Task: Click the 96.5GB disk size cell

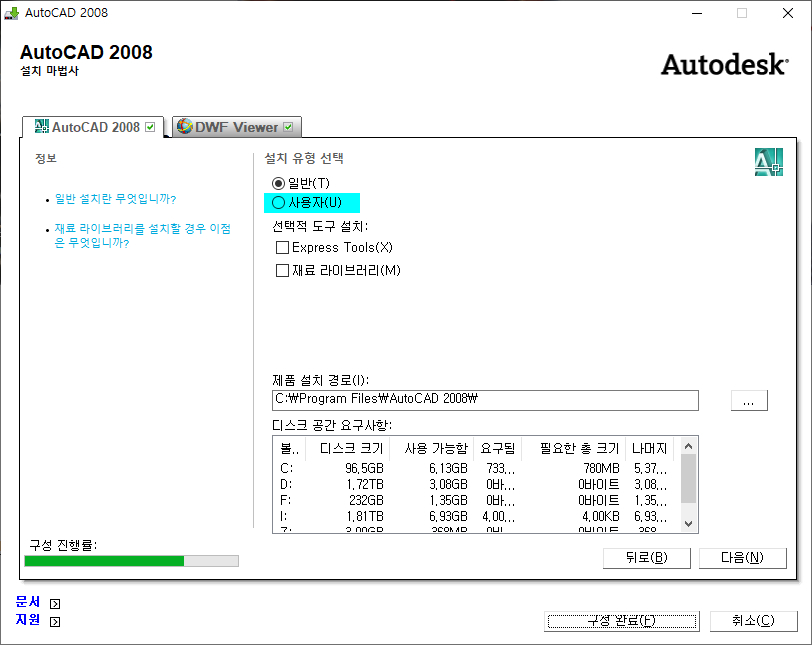Action: pos(365,468)
